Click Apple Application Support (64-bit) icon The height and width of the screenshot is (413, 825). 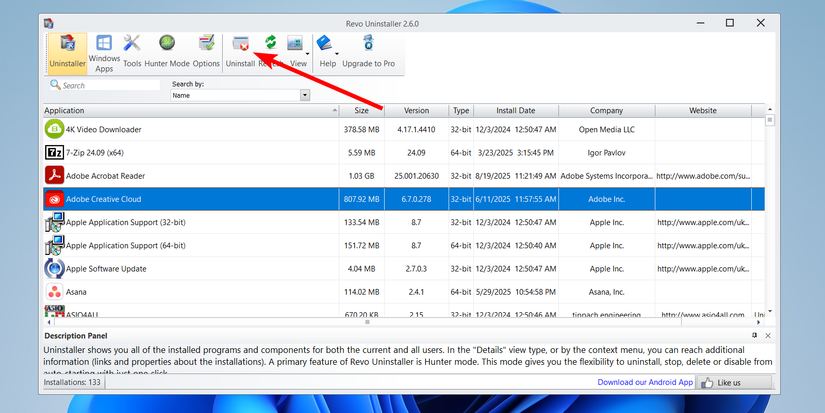click(54, 245)
